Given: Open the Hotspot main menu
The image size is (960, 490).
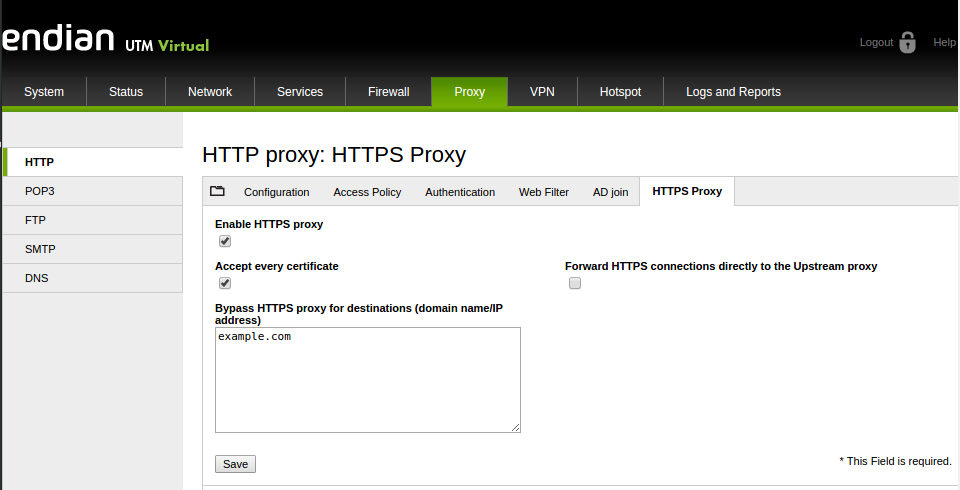Looking at the screenshot, I should tap(620, 92).
